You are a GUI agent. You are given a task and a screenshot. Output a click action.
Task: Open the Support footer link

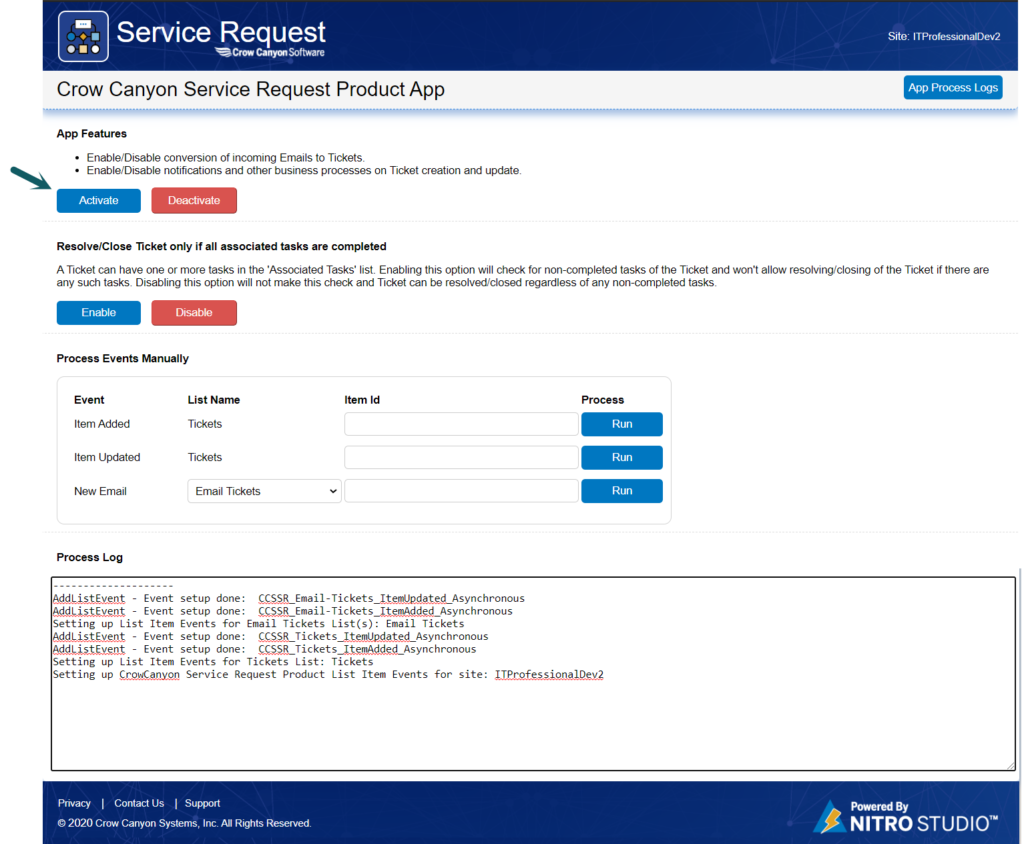tap(202, 803)
